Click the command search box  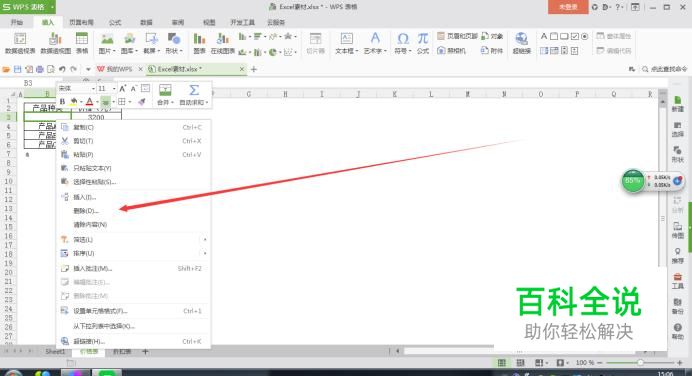[x=665, y=69]
